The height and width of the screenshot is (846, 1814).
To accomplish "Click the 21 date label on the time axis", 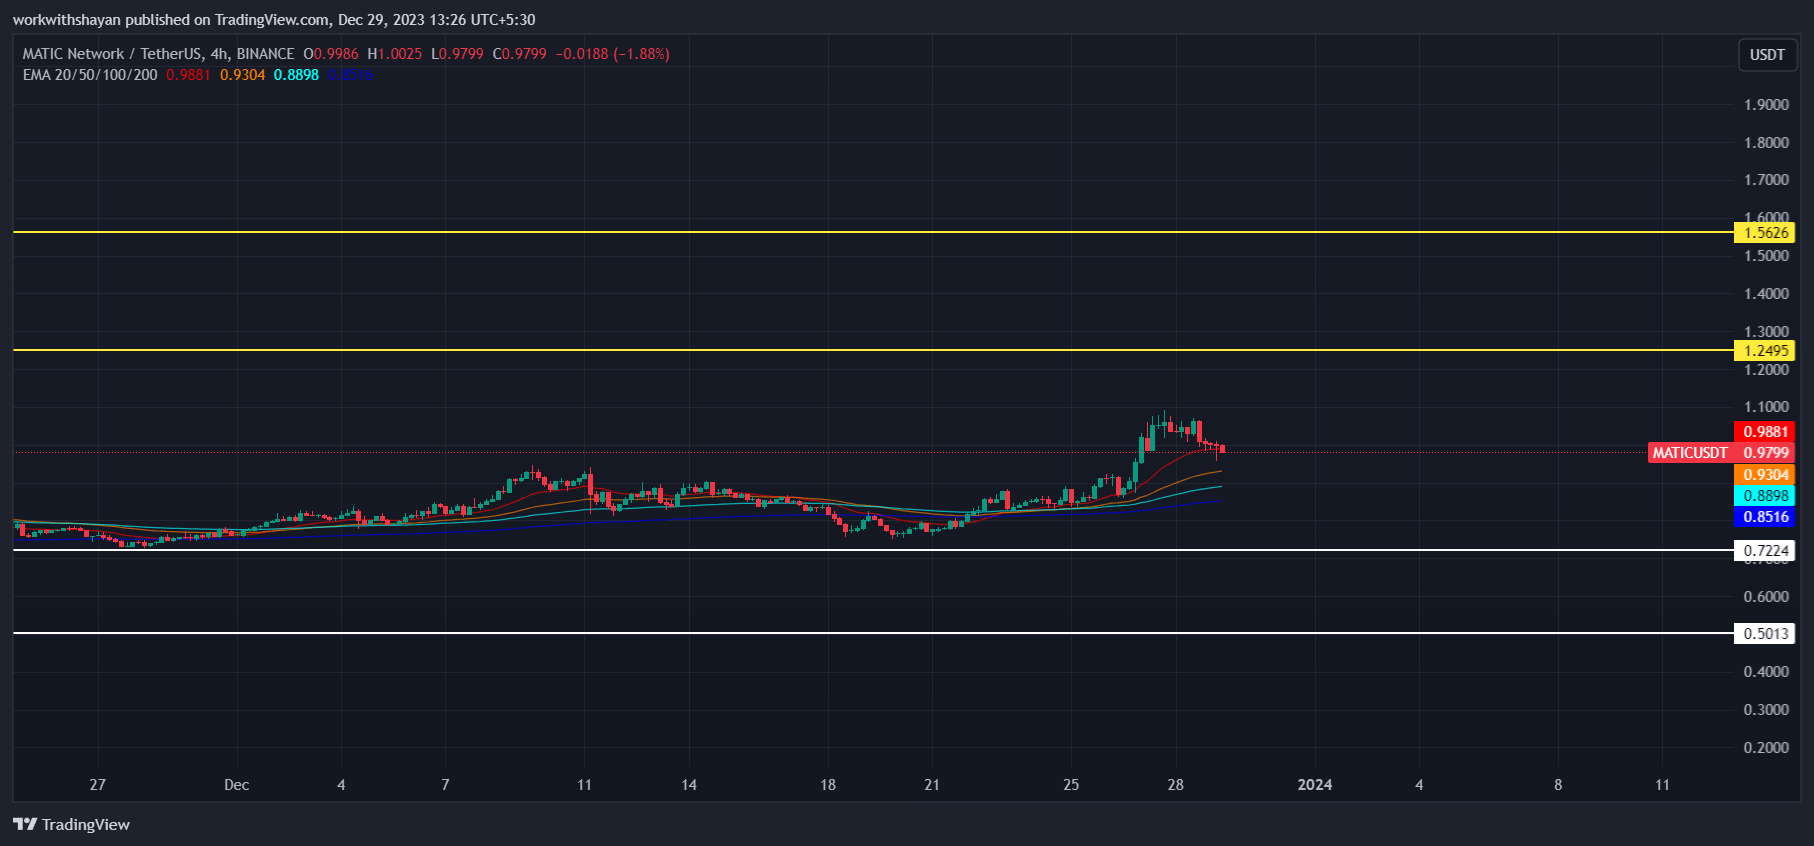I will (x=932, y=785).
